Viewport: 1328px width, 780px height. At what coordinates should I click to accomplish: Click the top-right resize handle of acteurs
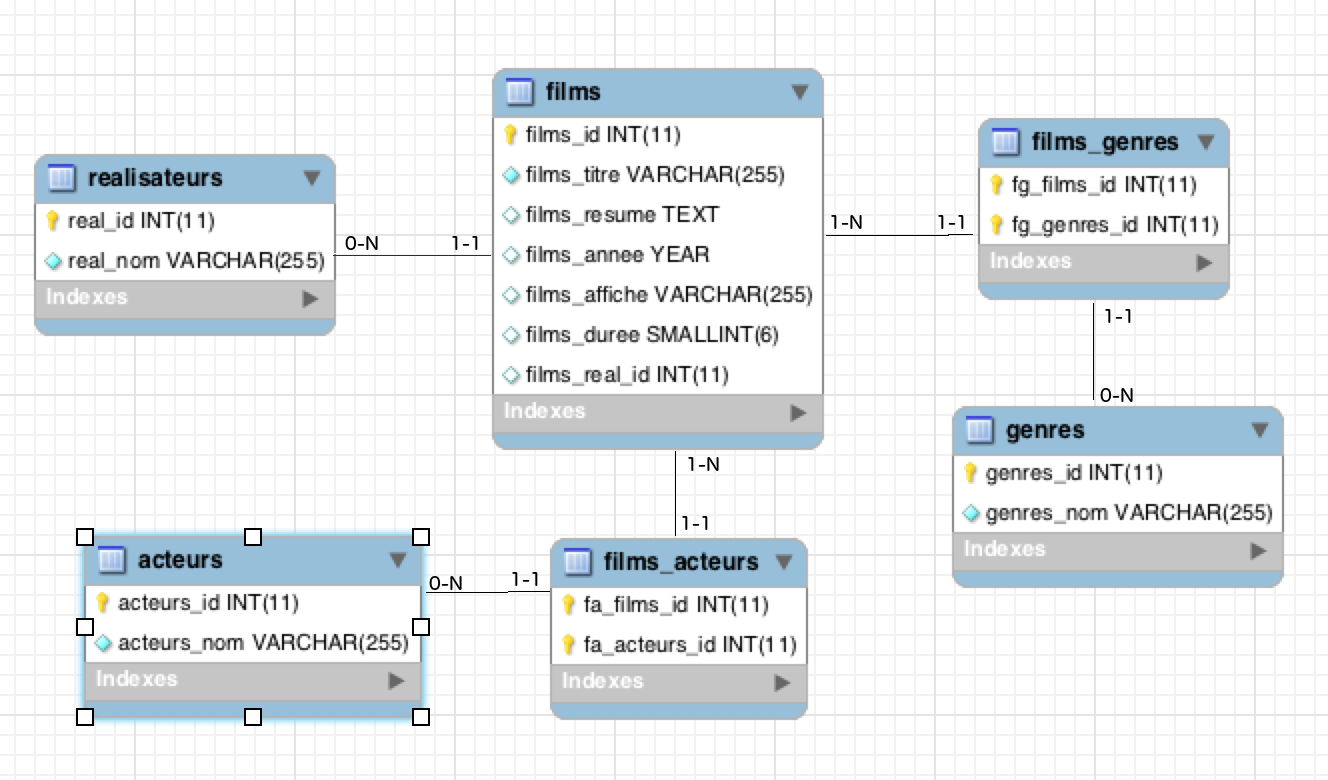[x=421, y=537]
